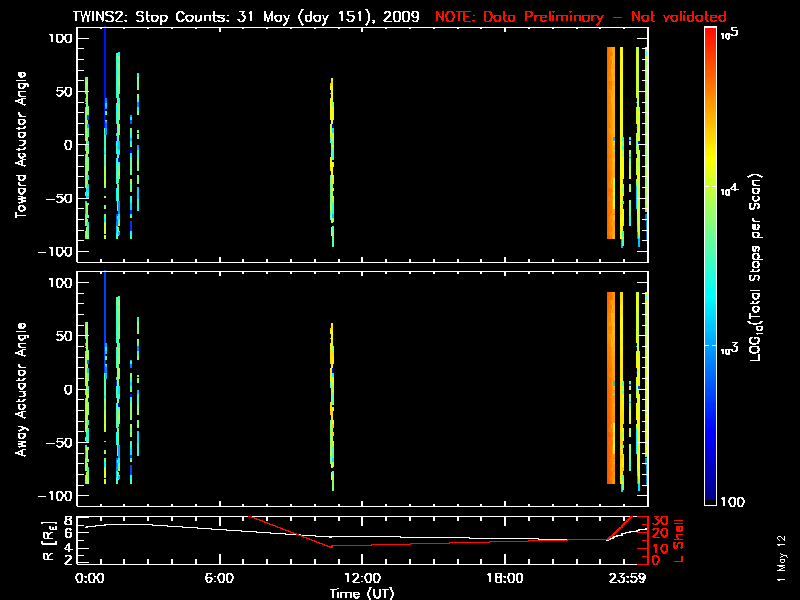This screenshot has height=600, width=800.
Task: Click the red 'Data Preliminary' note
Action: tap(580, 17)
